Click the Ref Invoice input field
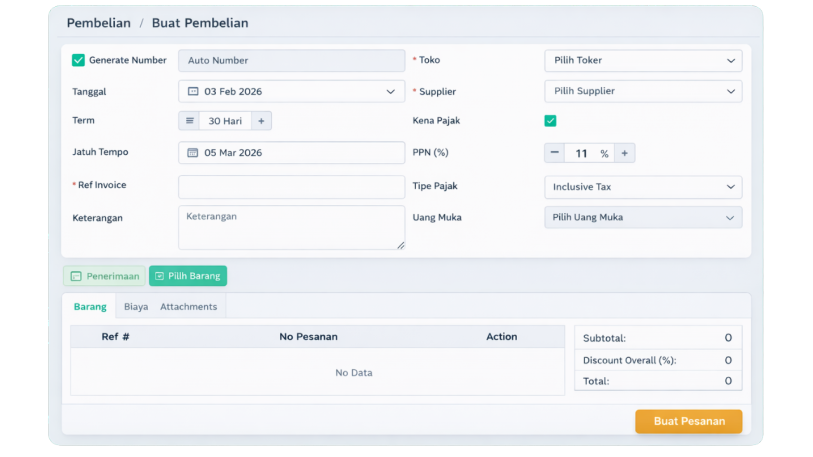The width and height of the screenshot is (813, 457). (x=291, y=187)
